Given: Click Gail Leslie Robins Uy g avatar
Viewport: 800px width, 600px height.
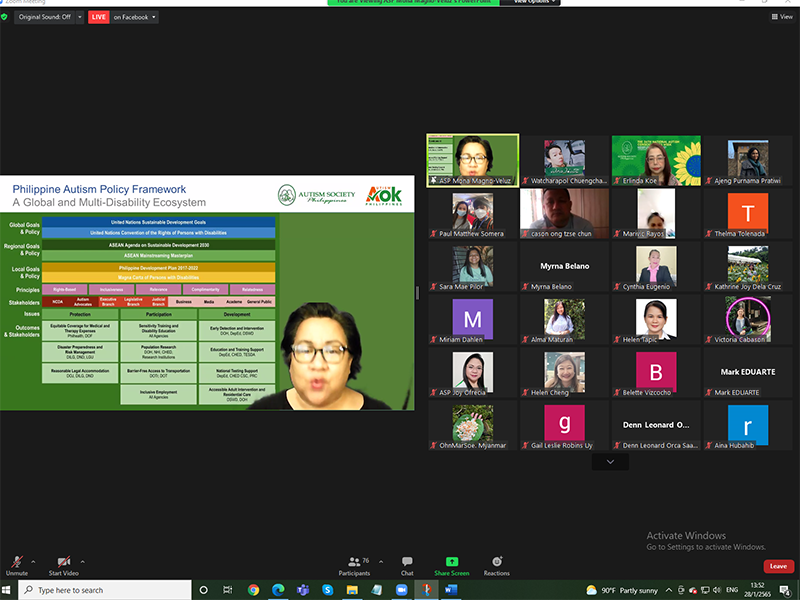Looking at the screenshot, I should tap(564, 423).
